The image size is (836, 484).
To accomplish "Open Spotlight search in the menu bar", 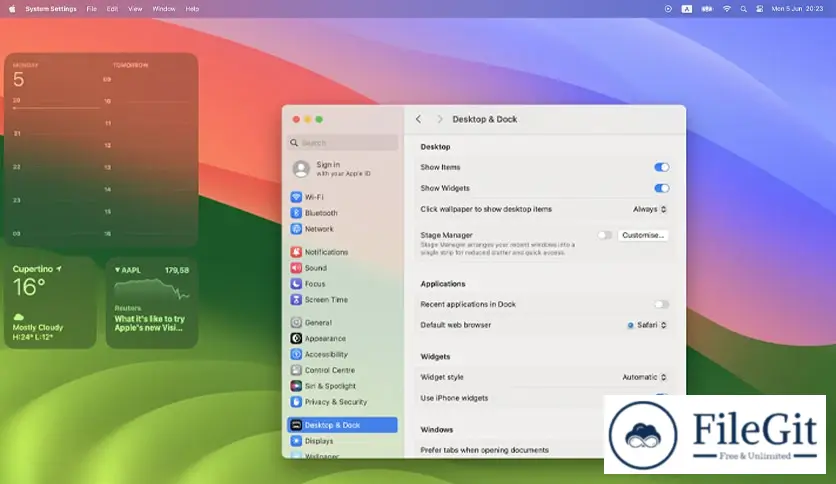I will [x=743, y=9].
